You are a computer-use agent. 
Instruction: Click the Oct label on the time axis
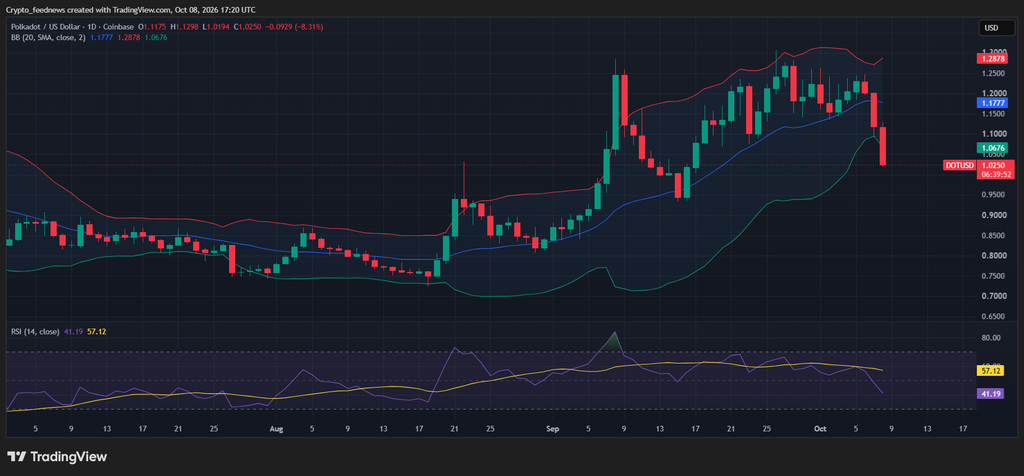point(820,429)
